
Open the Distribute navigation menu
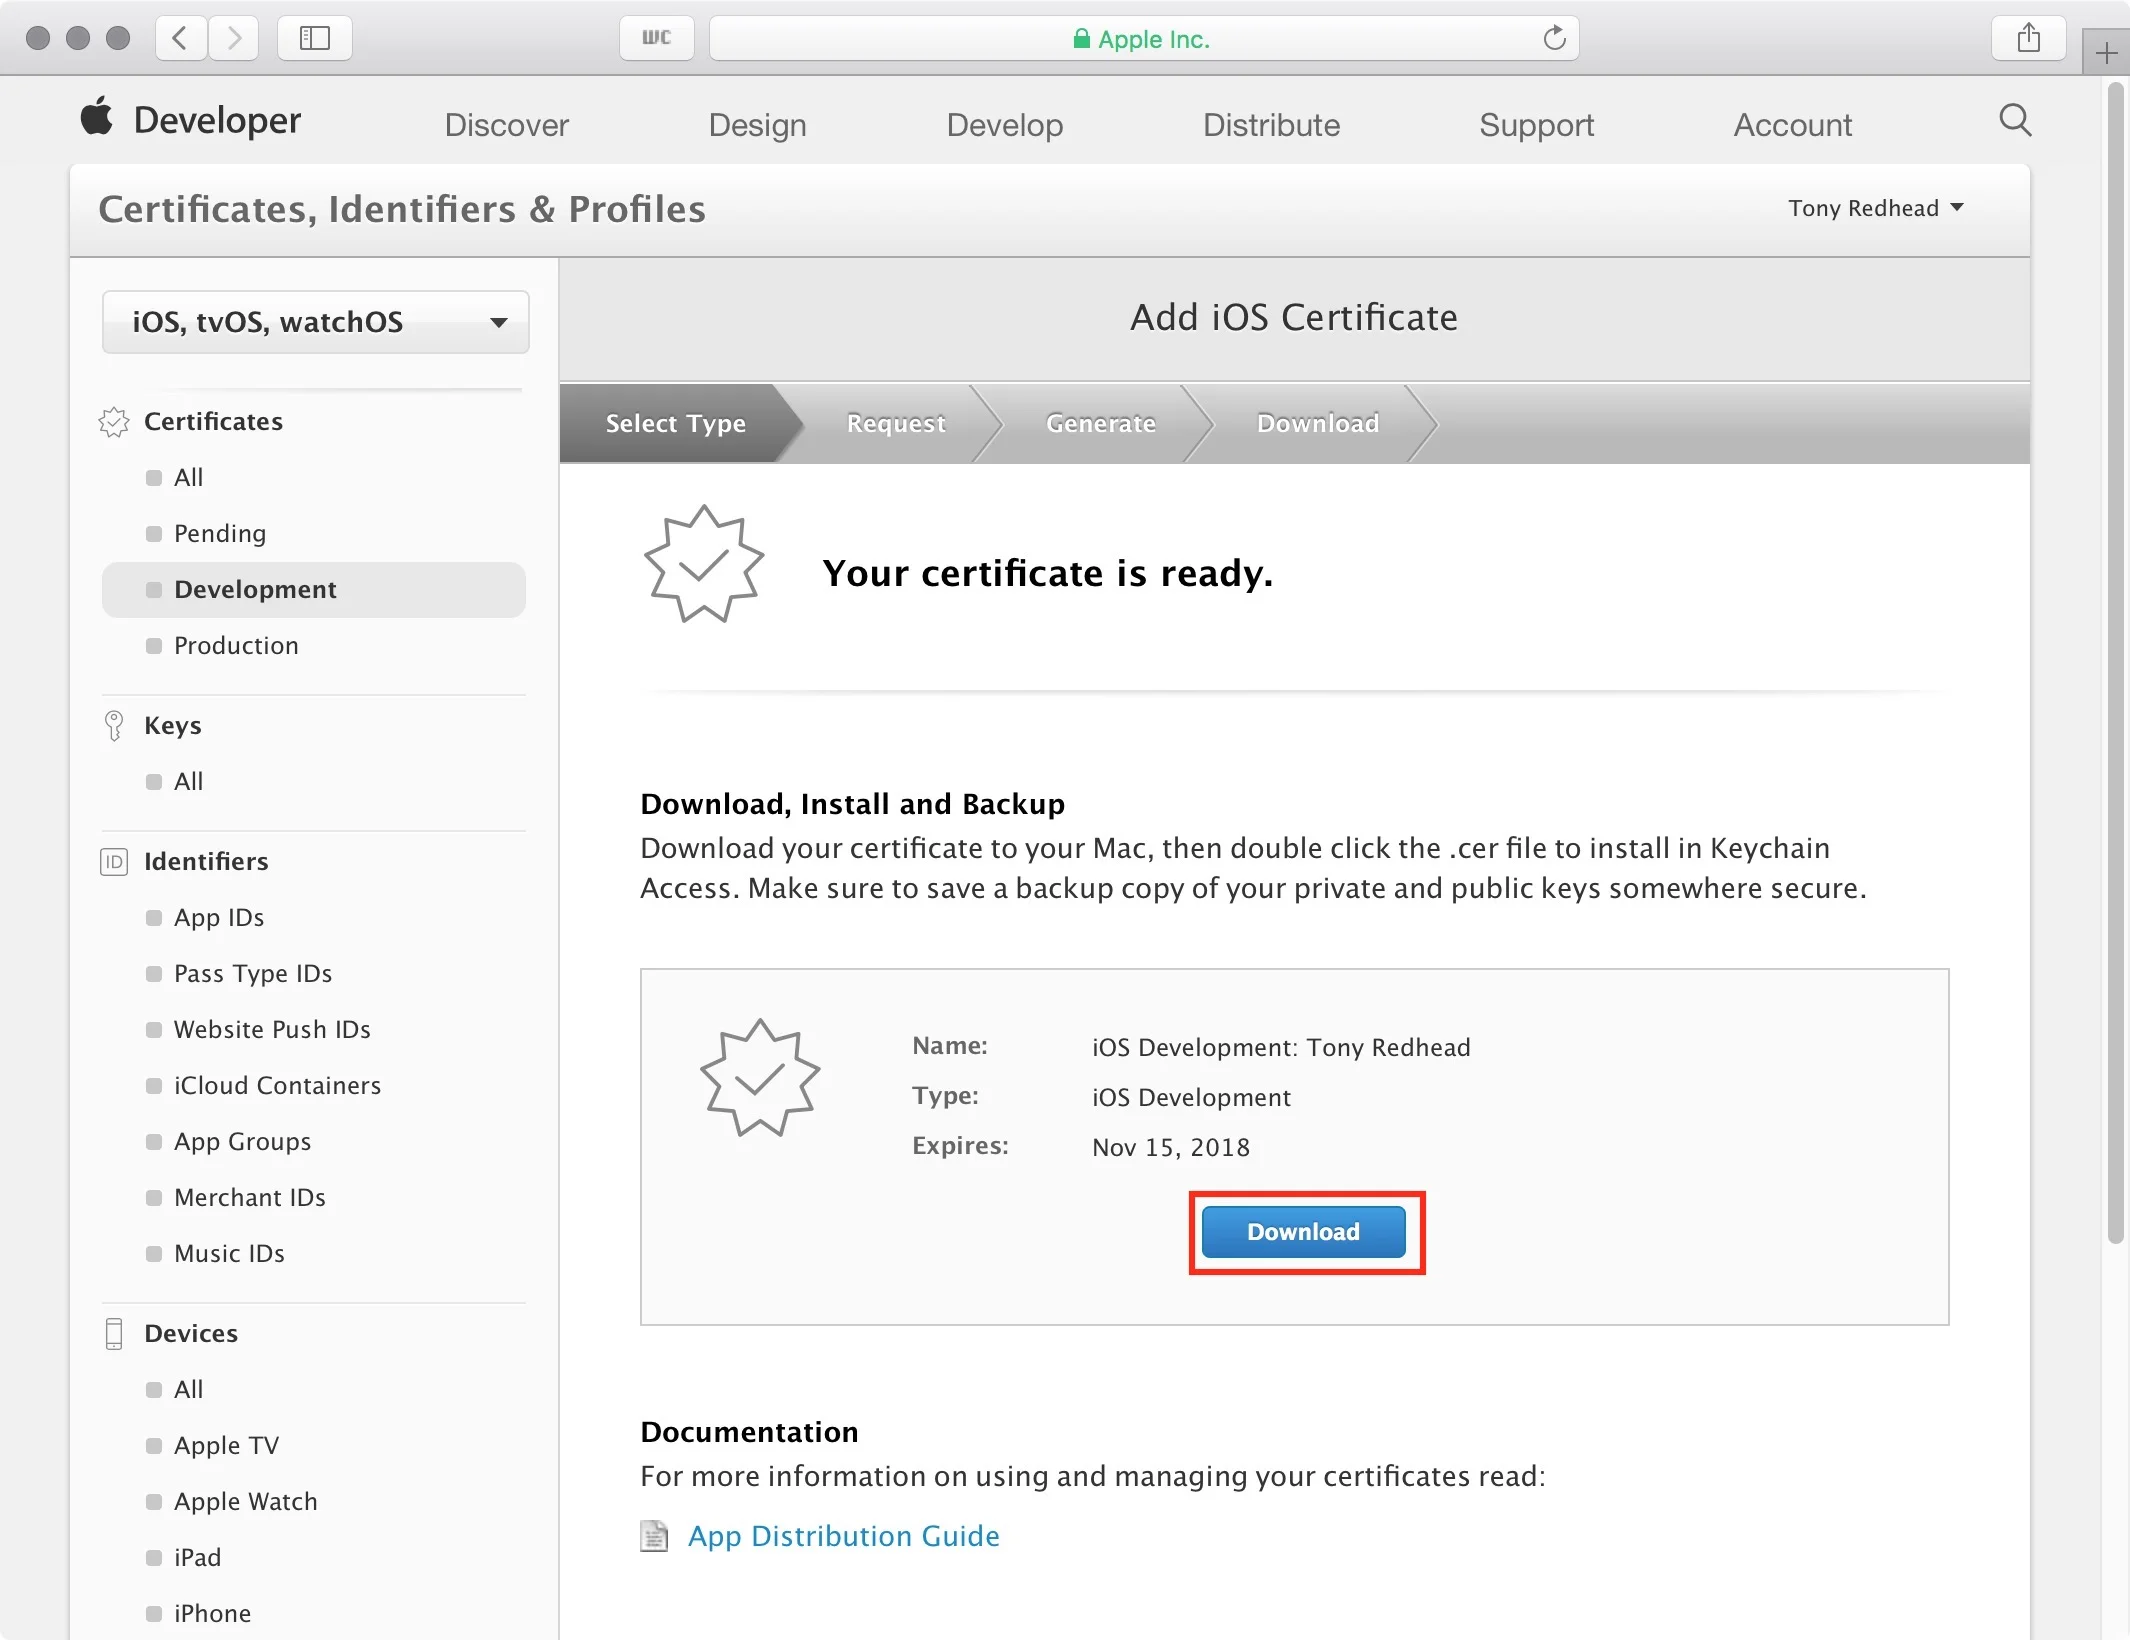pyautogui.click(x=1271, y=125)
